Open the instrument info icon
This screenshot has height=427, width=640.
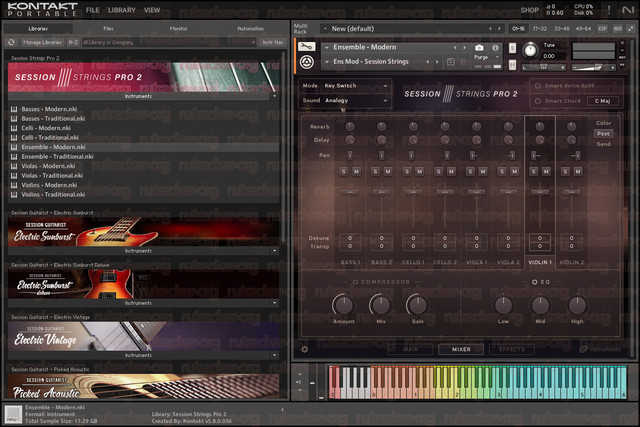pyautogui.click(x=495, y=48)
